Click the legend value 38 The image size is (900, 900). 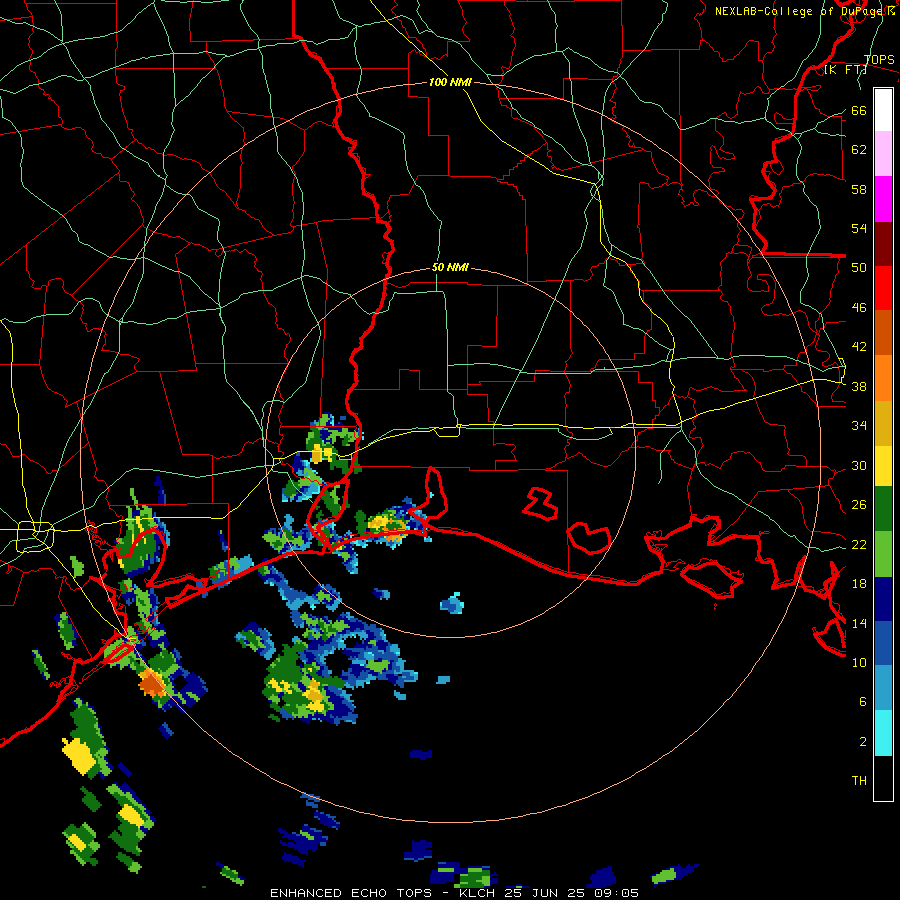(x=859, y=387)
